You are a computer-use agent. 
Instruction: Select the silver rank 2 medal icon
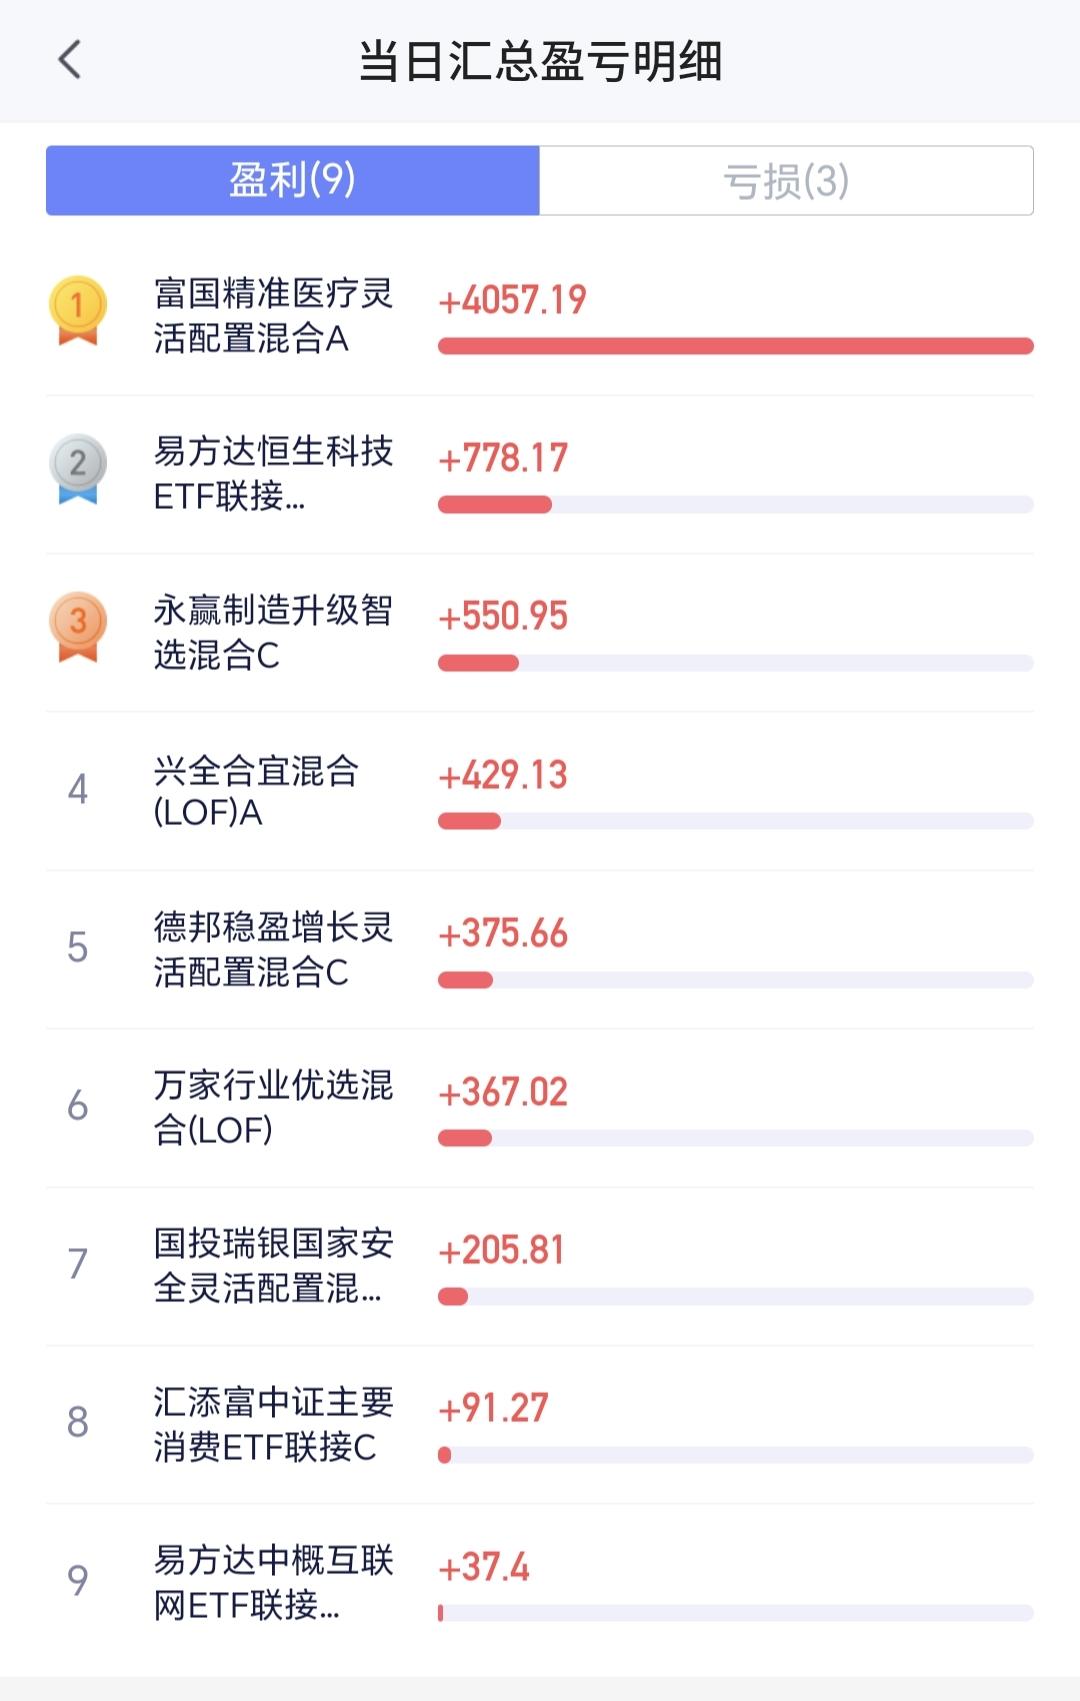click(x=78, y=468)
